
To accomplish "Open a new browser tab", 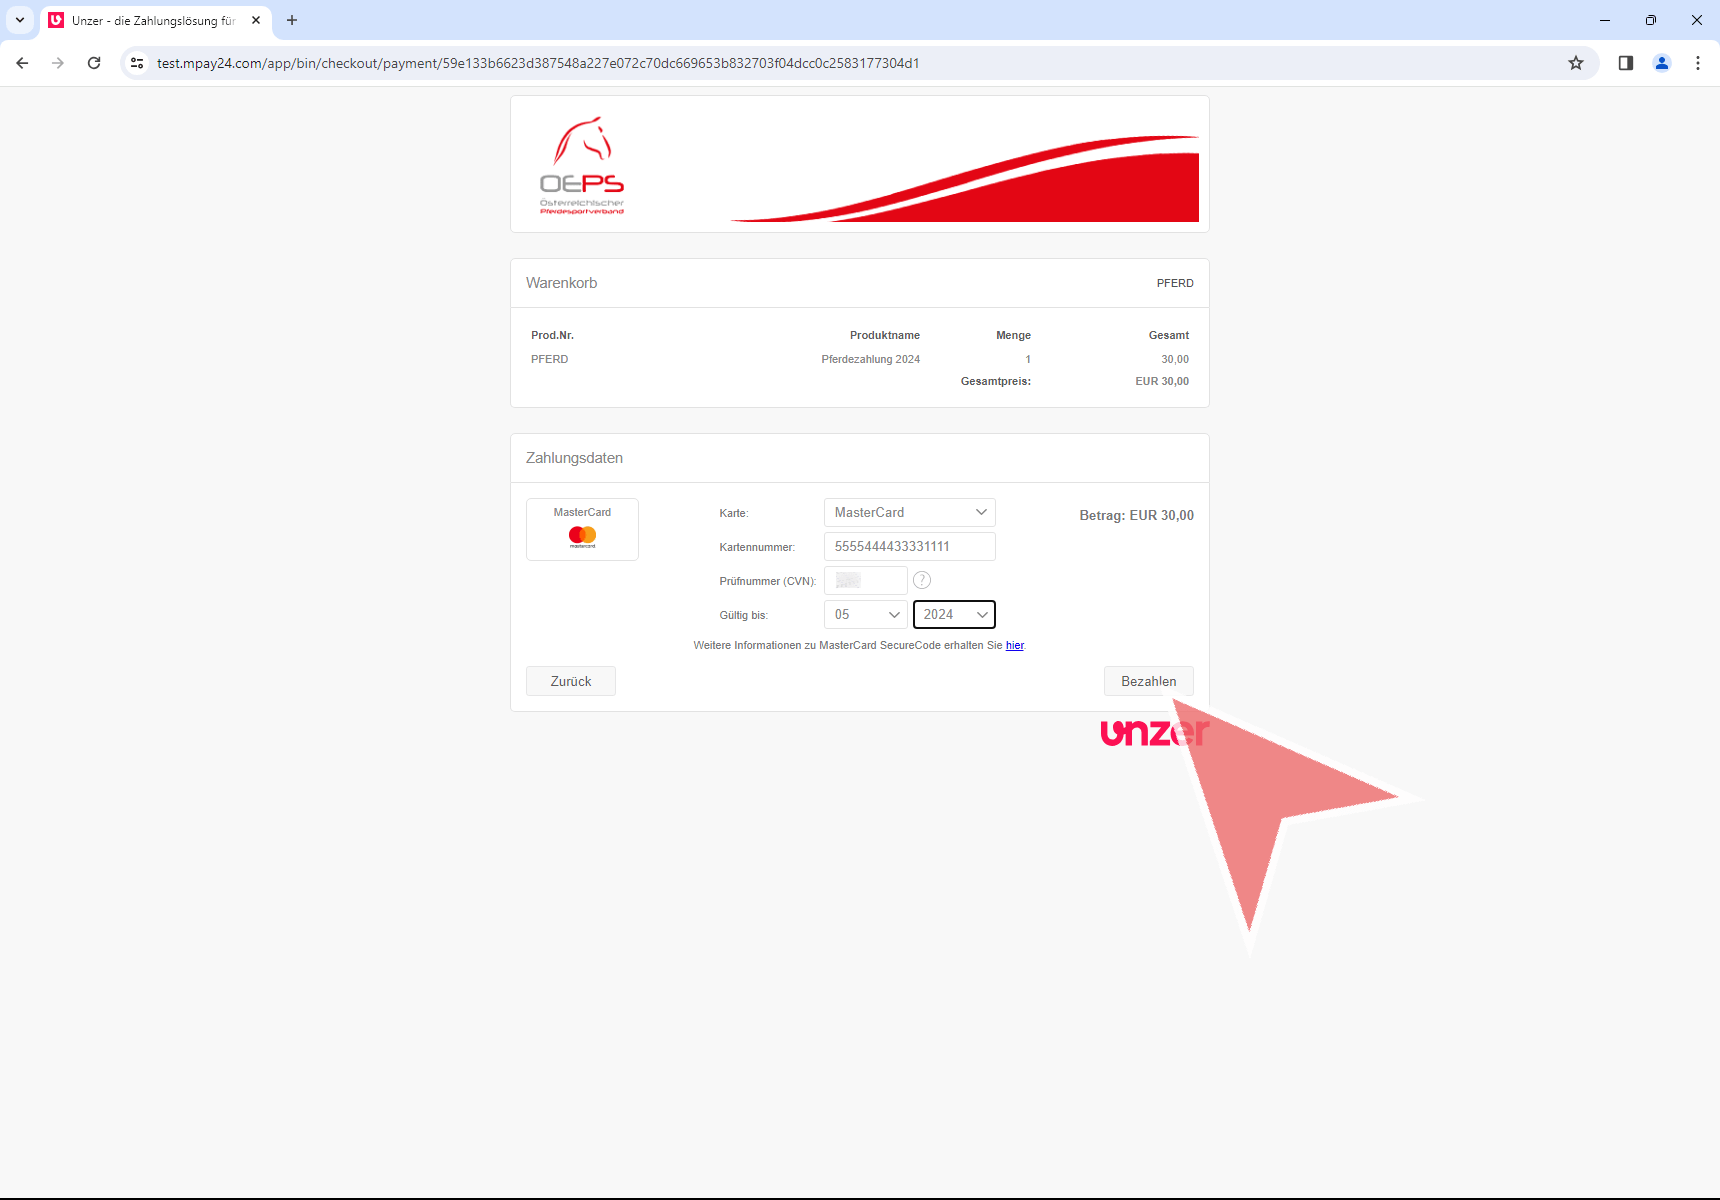I will click(292, 20).
